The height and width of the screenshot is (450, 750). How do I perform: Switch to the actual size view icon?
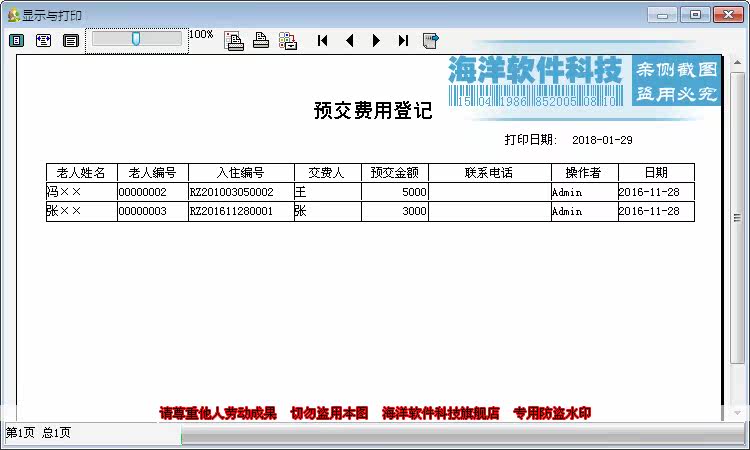pos(71,41)
